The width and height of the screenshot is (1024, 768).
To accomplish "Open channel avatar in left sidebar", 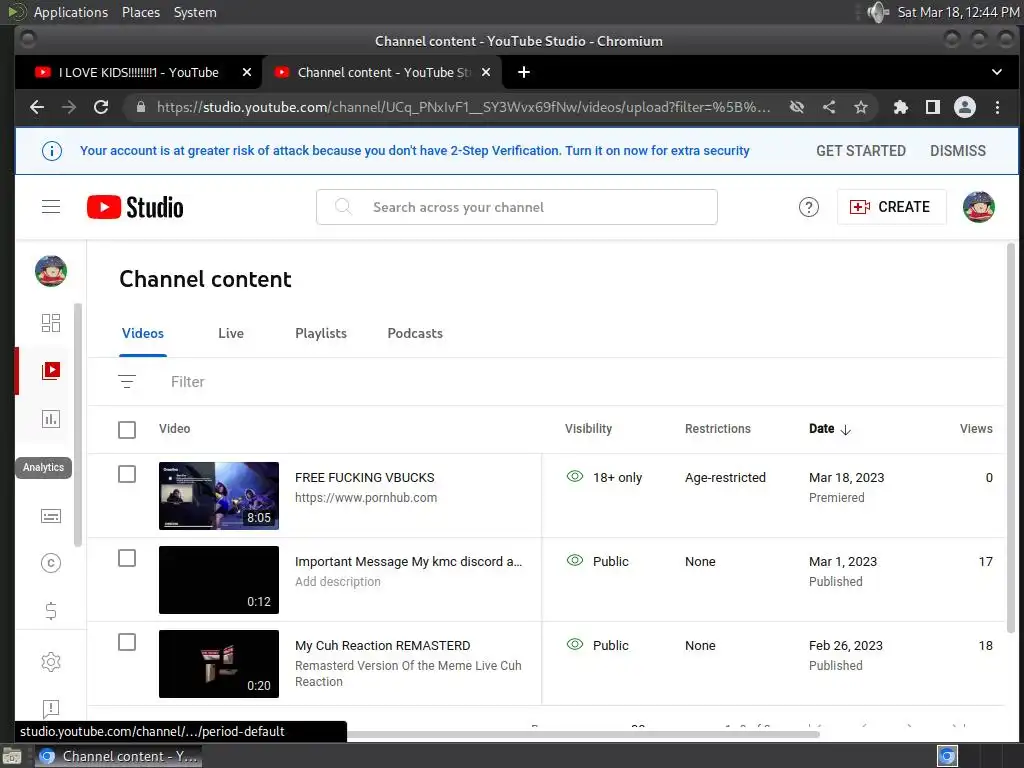I will [51, 271].
